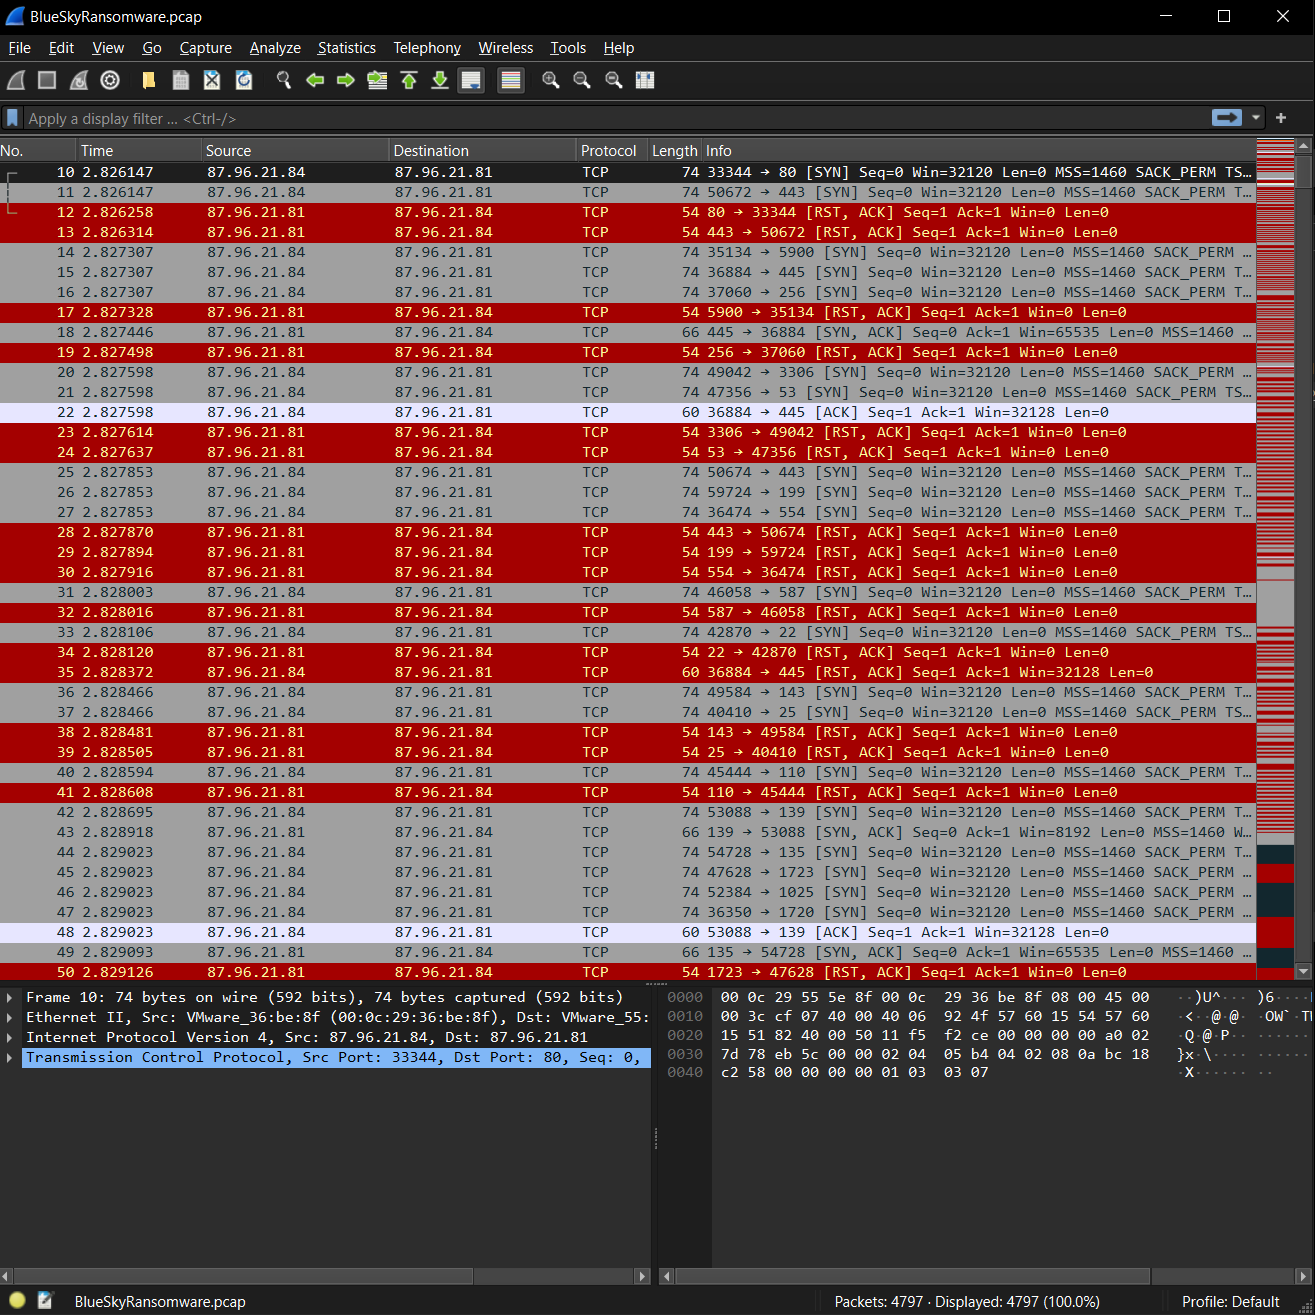Zoom out the packet text
The image size is (1315, 1315).
582,80
